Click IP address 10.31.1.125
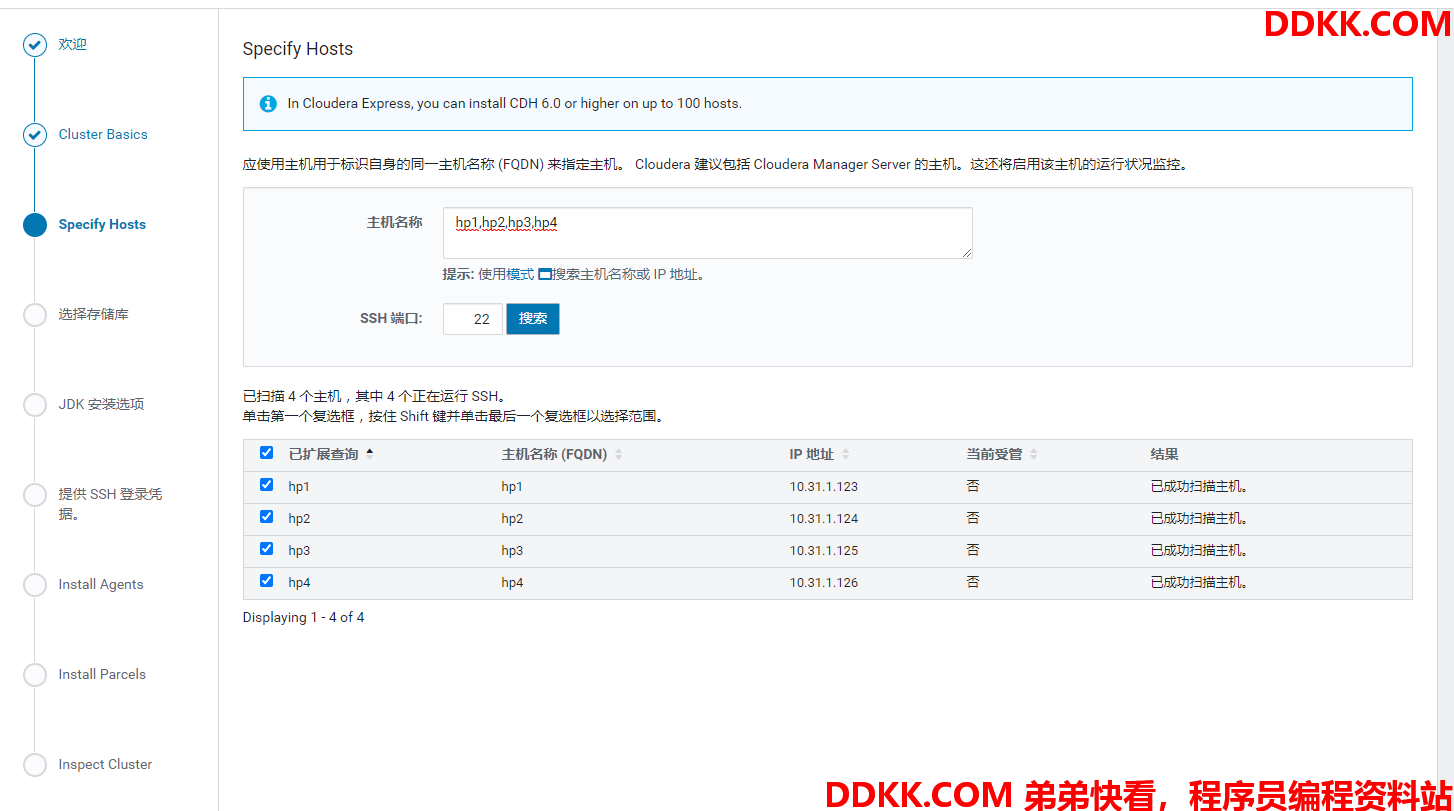 [x=824, y=551]
